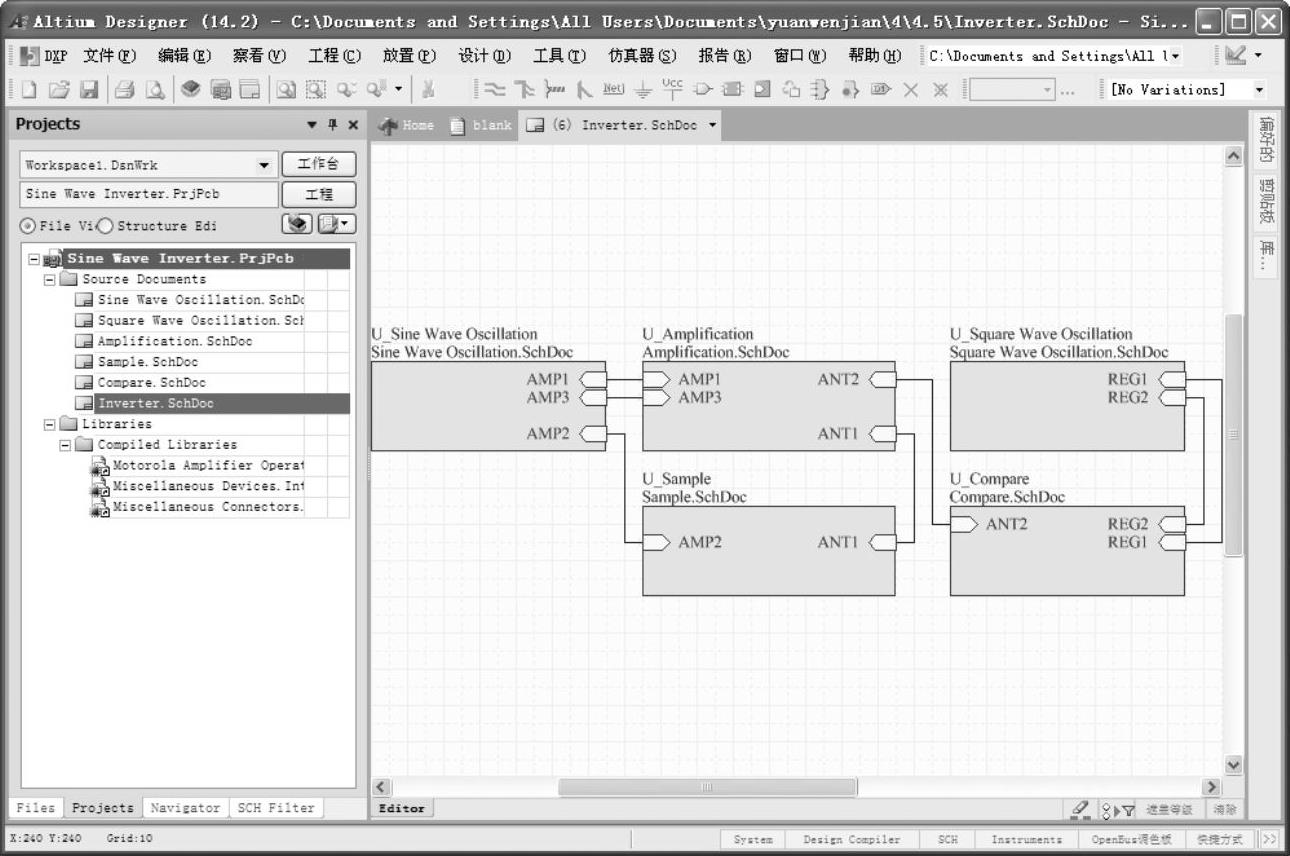Open the Projects panel options dropdown arrow
Image resolution: width=1290 pixels, height=856 pixels.
point(313,125)
